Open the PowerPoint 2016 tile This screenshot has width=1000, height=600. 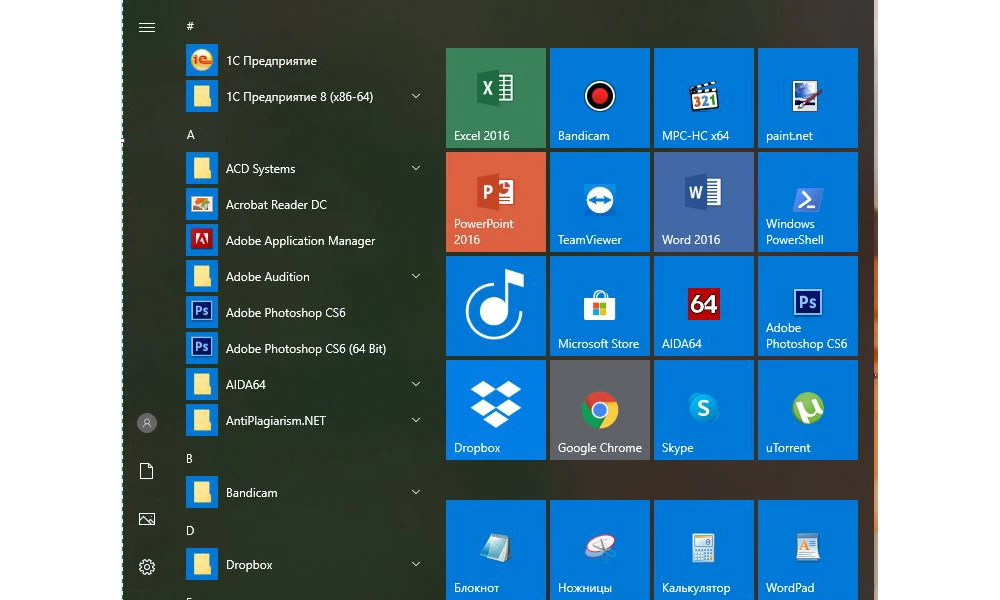click(x=496, y=201)
